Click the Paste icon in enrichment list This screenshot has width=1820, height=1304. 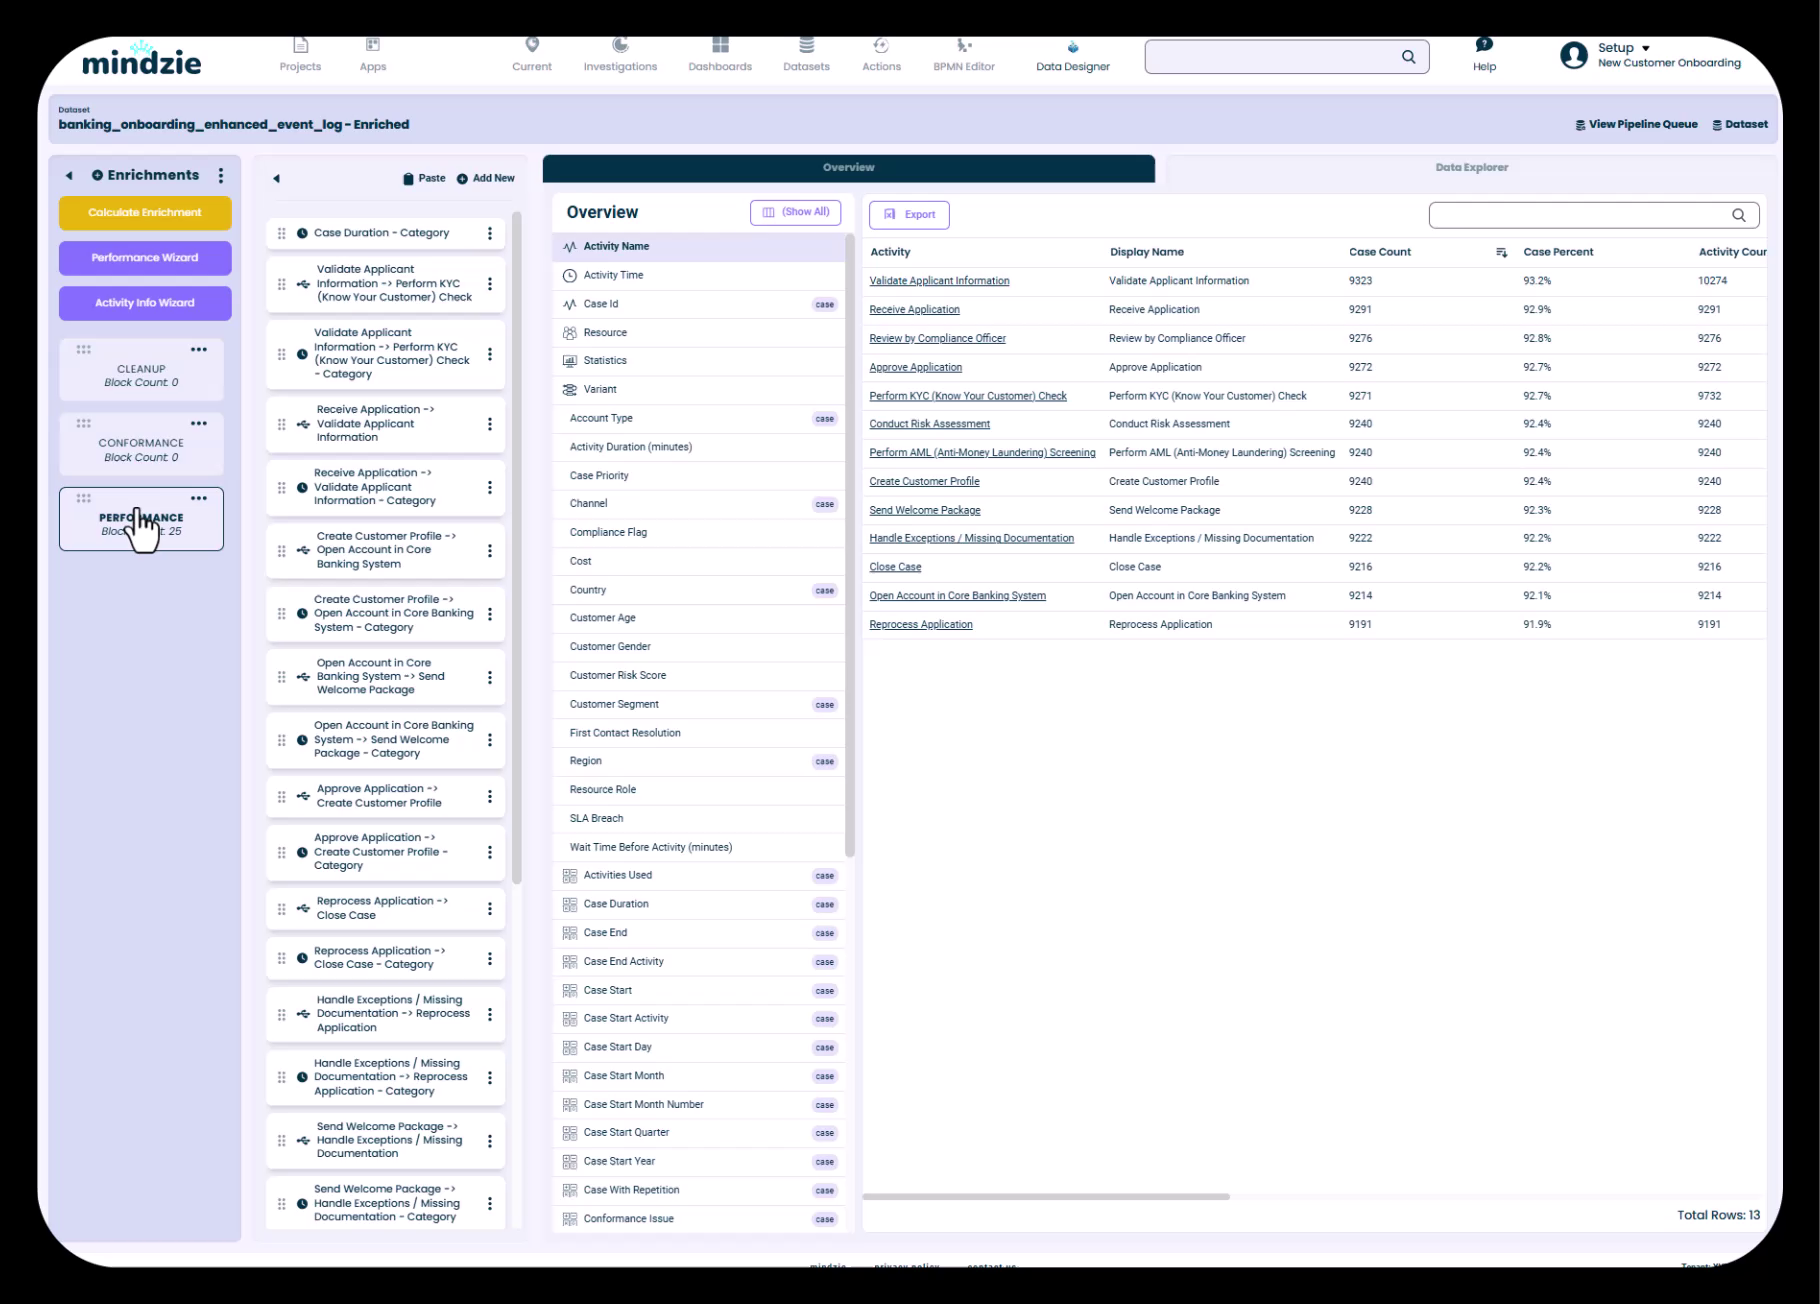(x=408, y=179)
